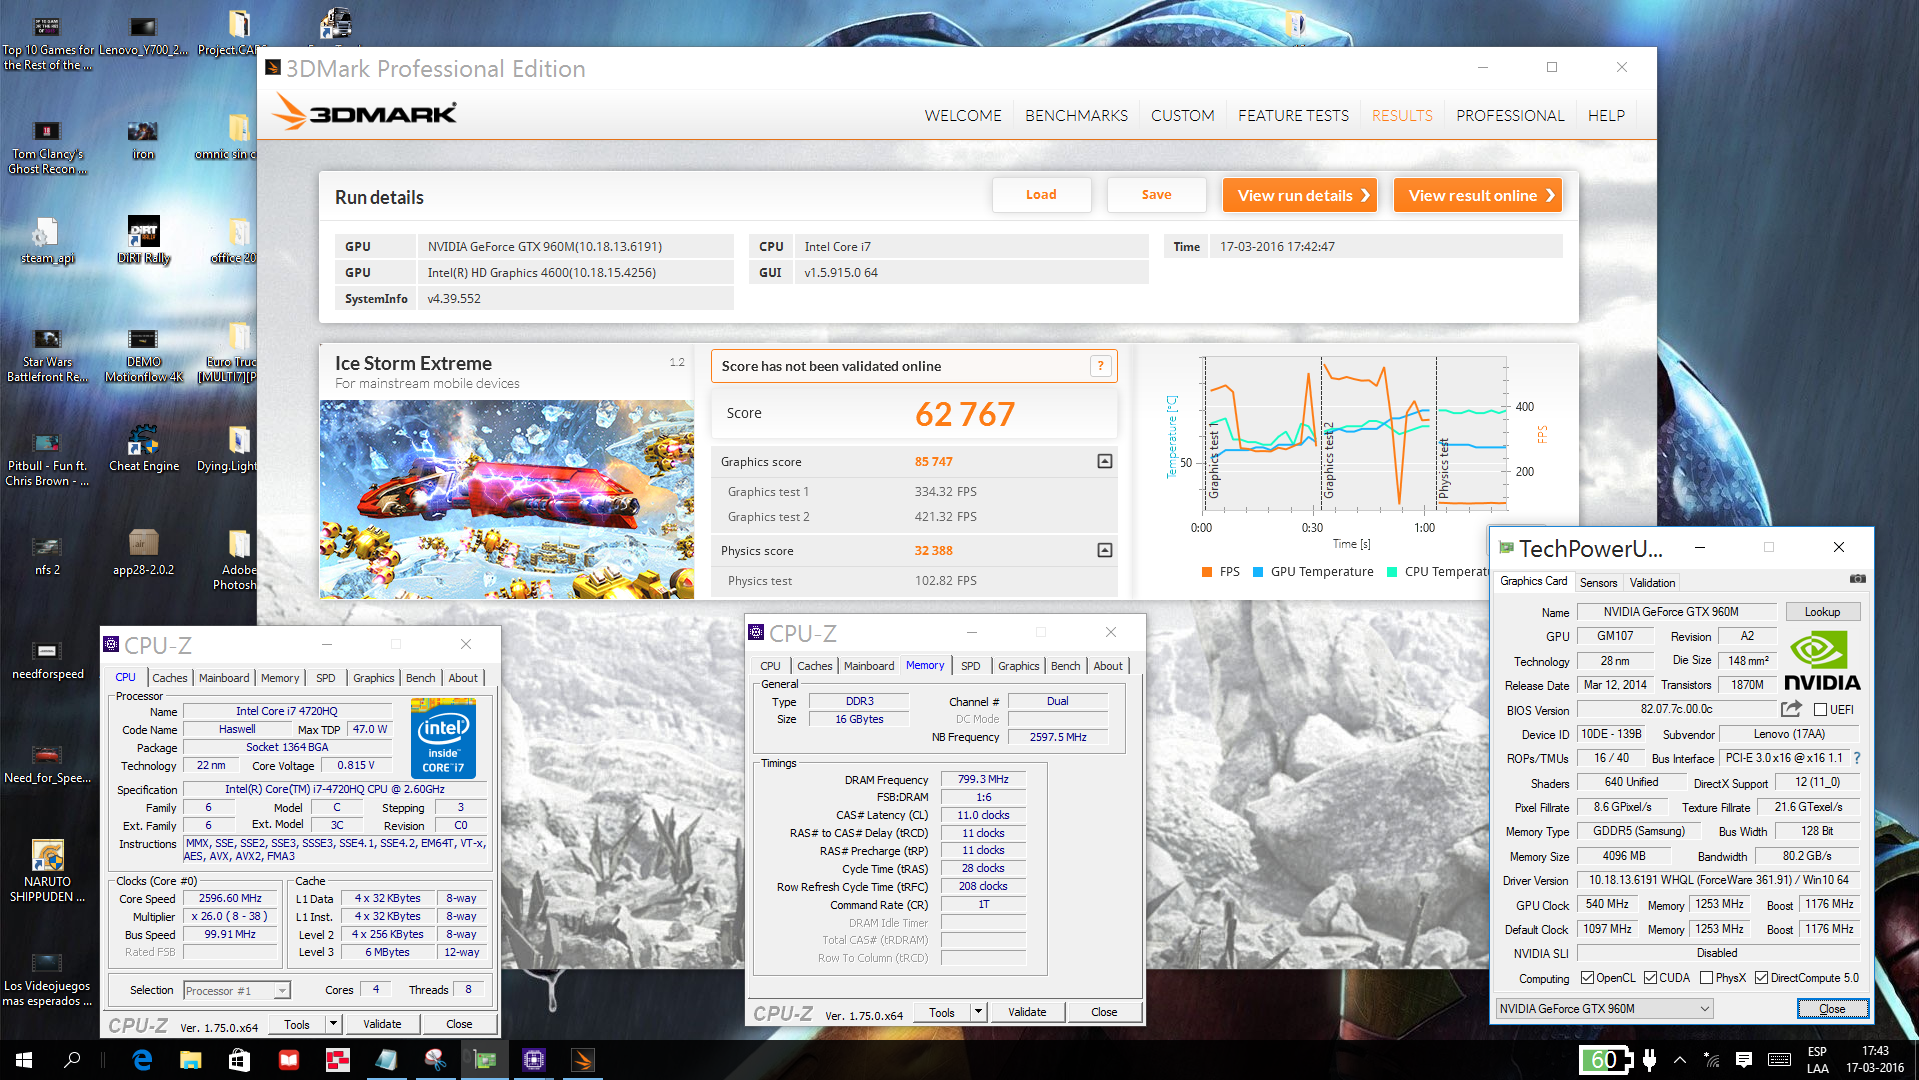Click the Close button in GPU-Z
The image size is (1919, 1080).
pyautogui.click(x=1832, y=1009)
